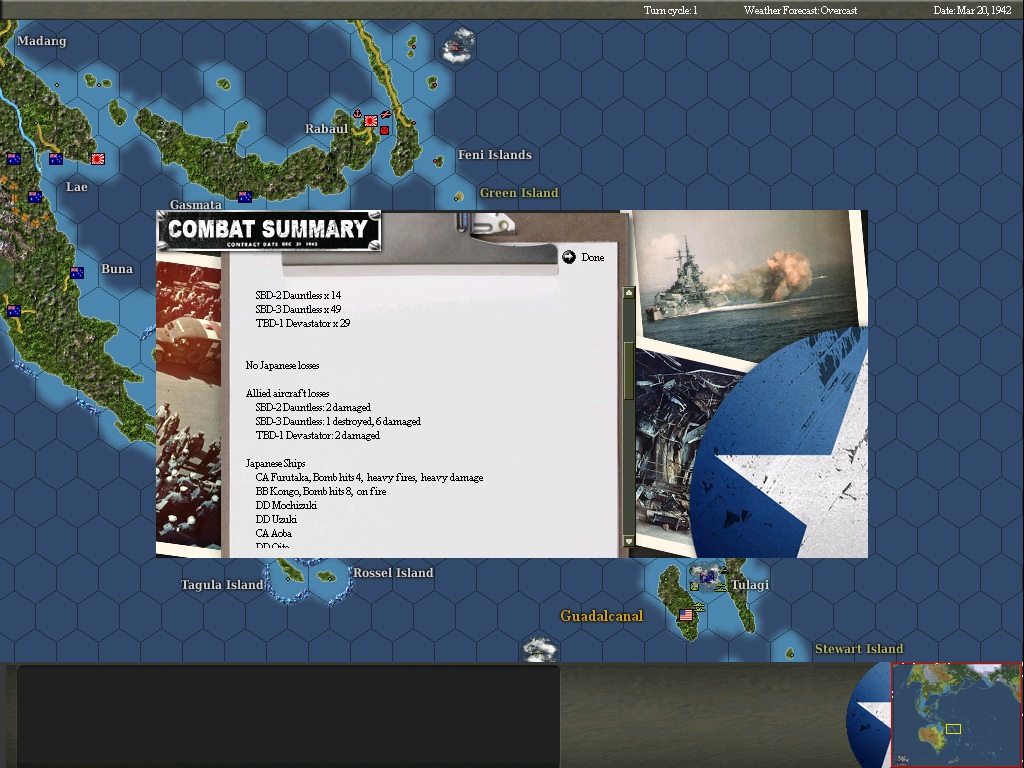Click the 'No Japanese losses' line
Viewport: 1024px width, 768px height.
tap(282, 365)
